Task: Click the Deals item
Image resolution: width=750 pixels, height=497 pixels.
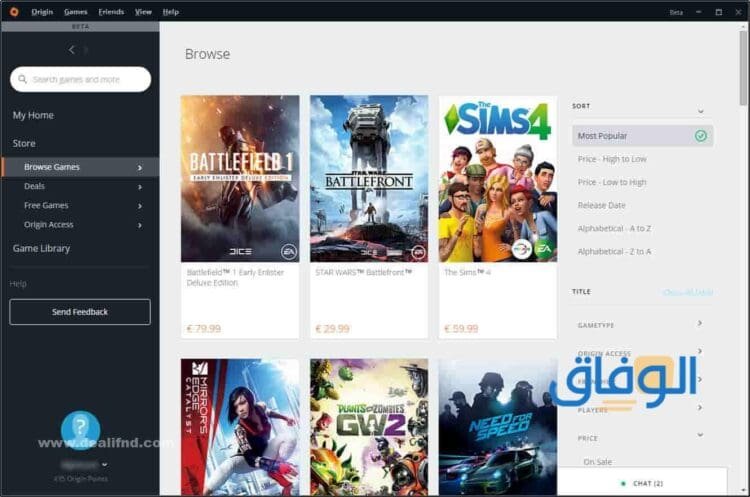Action: click(x=34, y=186)
